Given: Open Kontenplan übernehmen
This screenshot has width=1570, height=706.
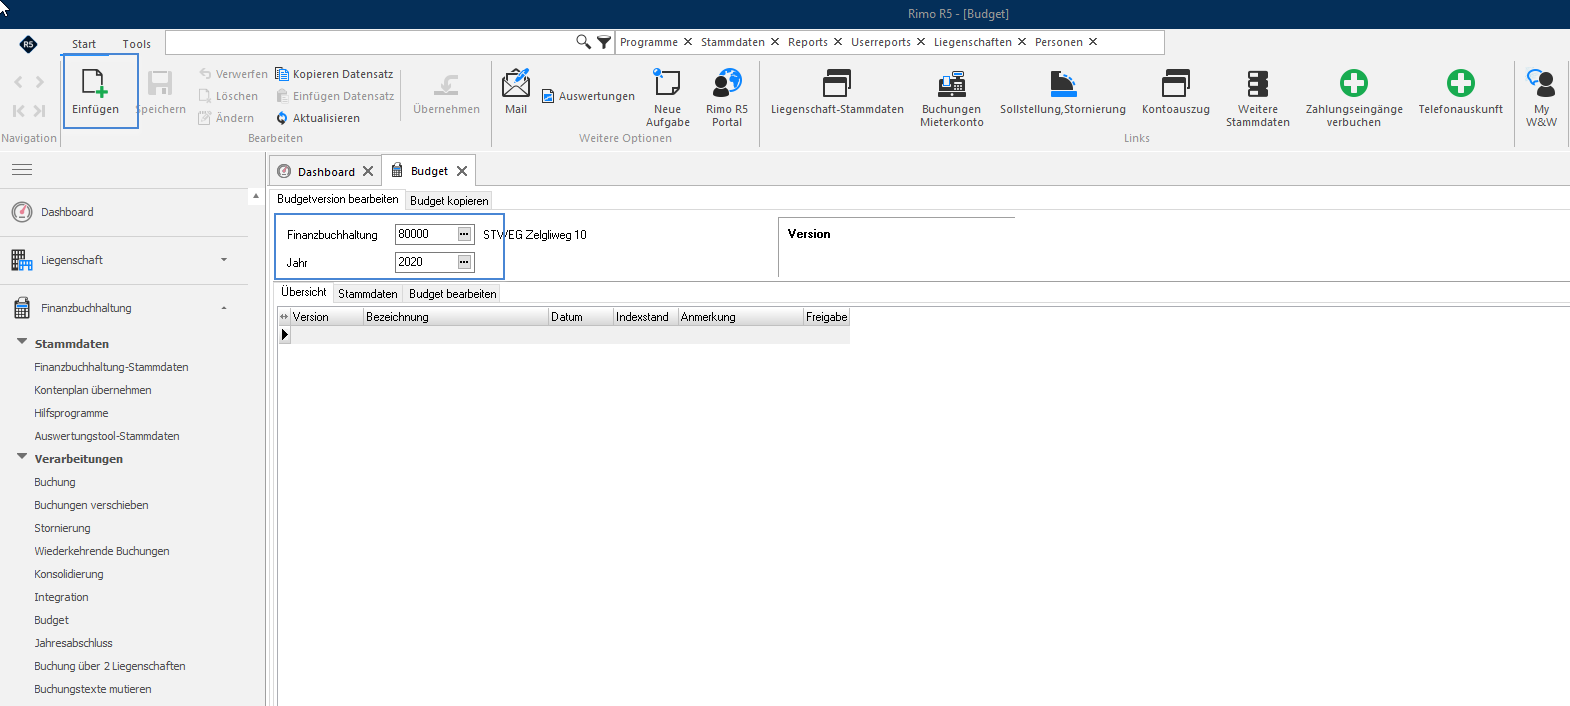Looking at the screenshot, I should pyautogui.click(x=93, y=390).
